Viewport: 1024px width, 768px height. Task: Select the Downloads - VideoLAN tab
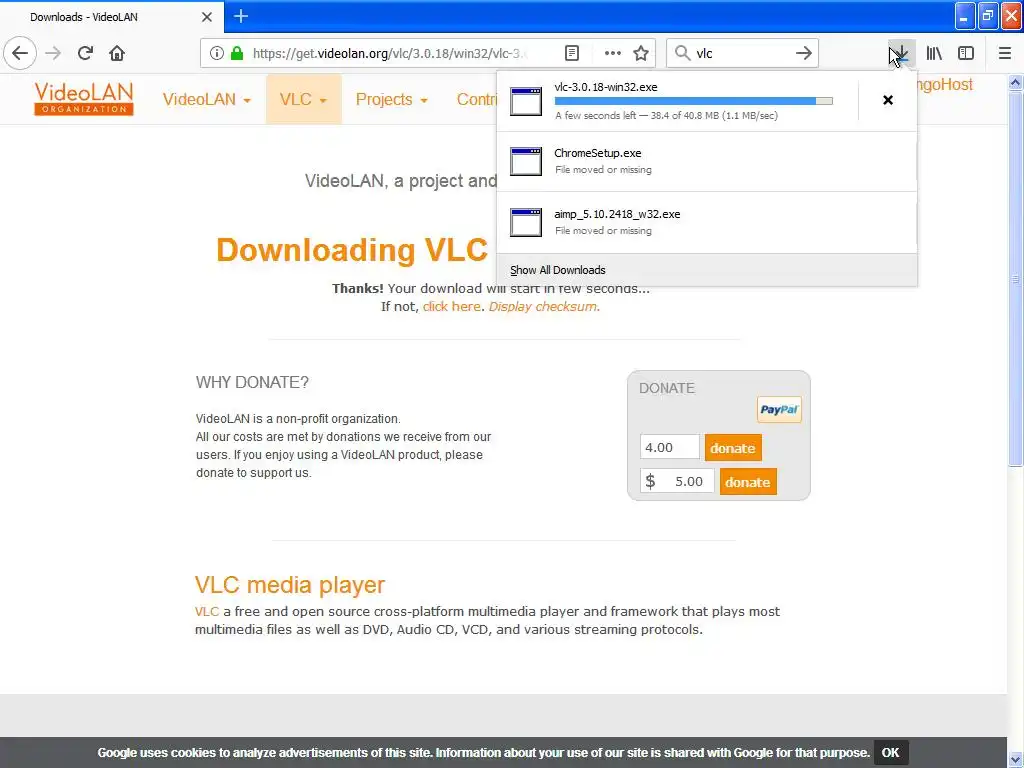112,17
